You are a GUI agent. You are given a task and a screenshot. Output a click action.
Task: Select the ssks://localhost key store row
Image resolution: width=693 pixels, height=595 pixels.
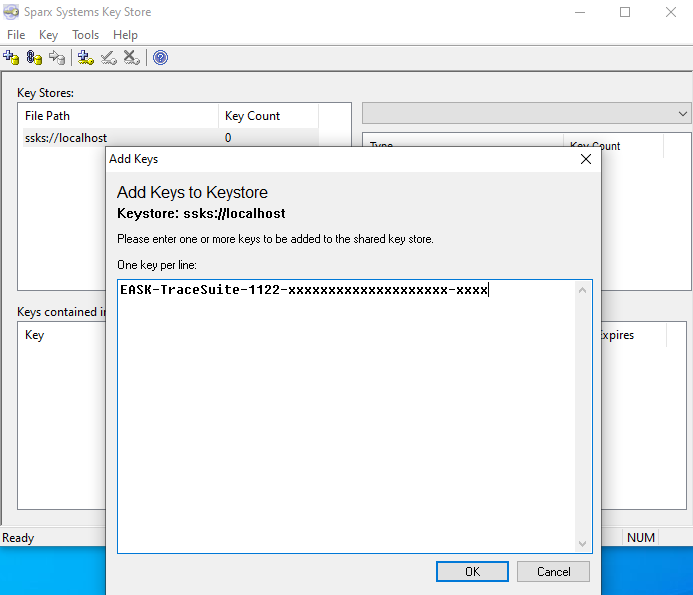pos(171,138)
